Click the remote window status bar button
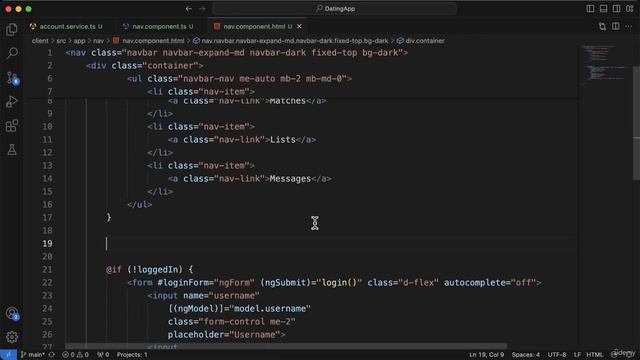The image size is (640, 360). point(8,355)
